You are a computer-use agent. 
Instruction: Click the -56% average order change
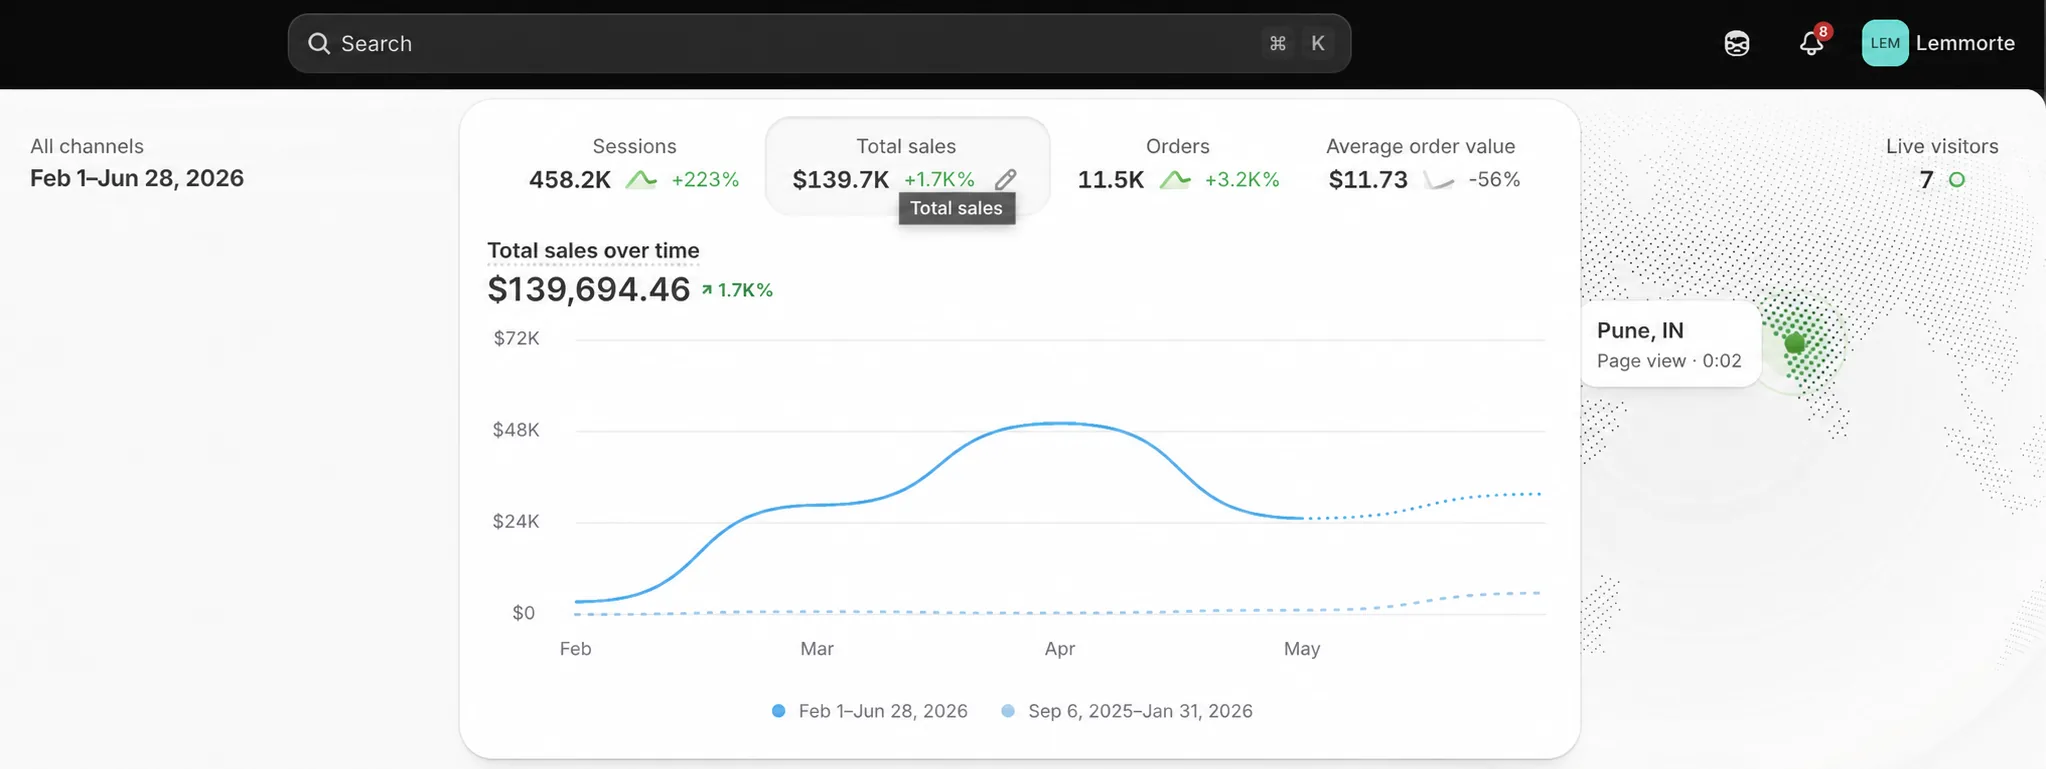click(1494, 180)
